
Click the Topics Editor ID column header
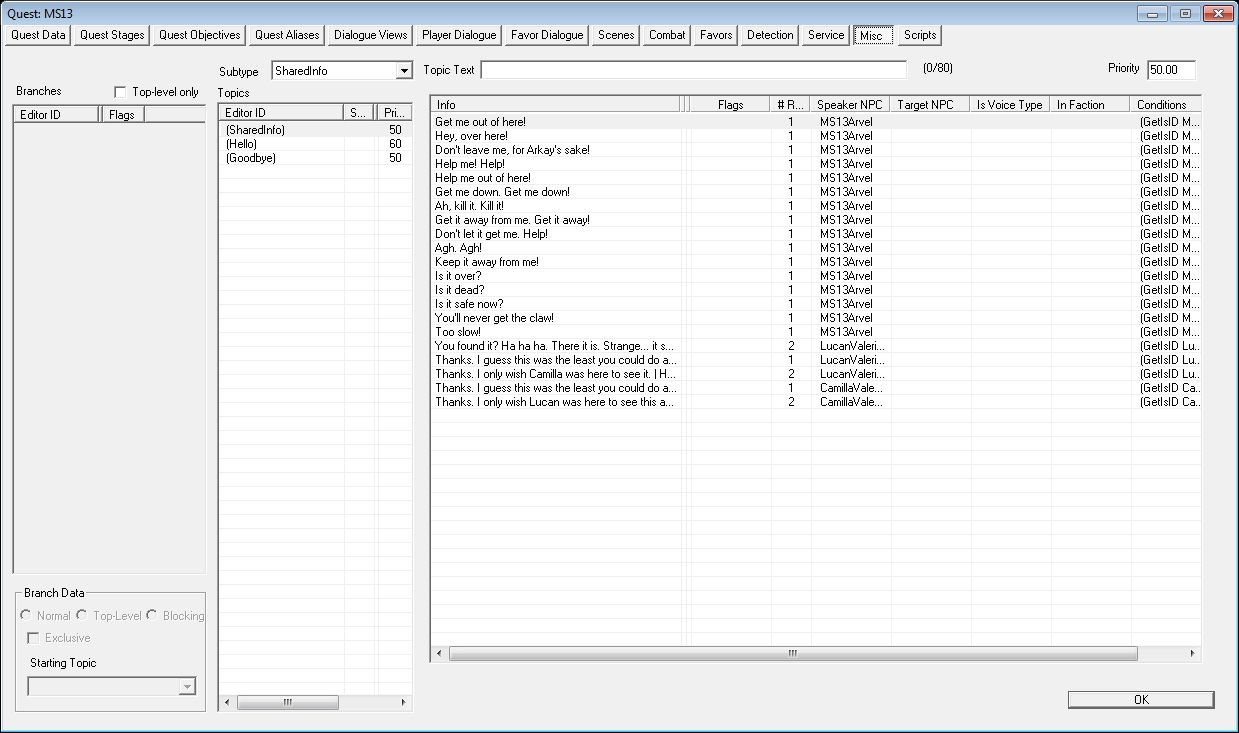[281, 113]
